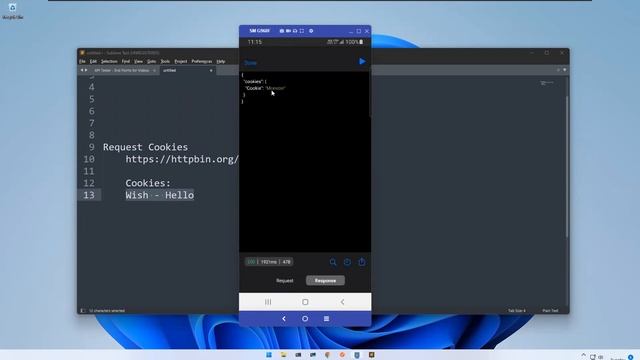Tap the Android recent apps icon
Screen dimensions: 640x360
coord(268,302)
